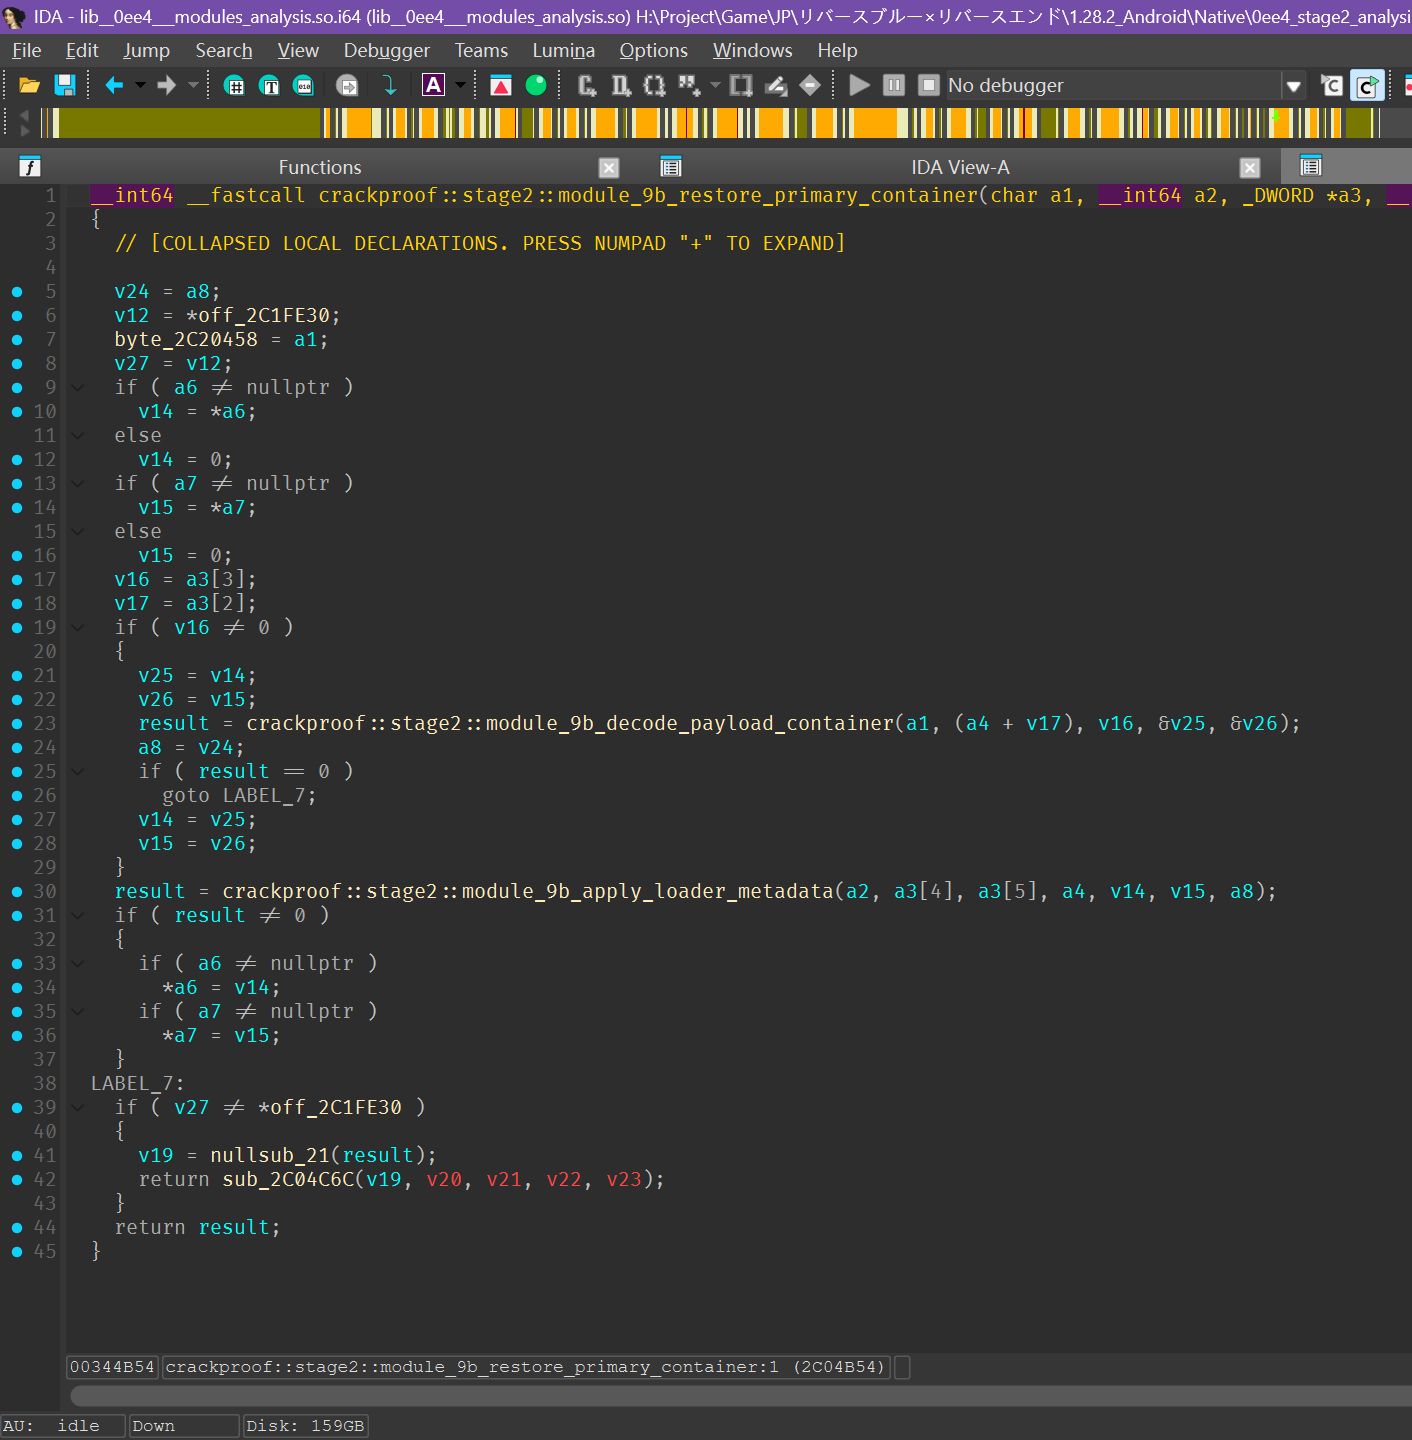Click the teal down-arrow jump icon
The image size is (1412, 1440).
pos(389,86)
